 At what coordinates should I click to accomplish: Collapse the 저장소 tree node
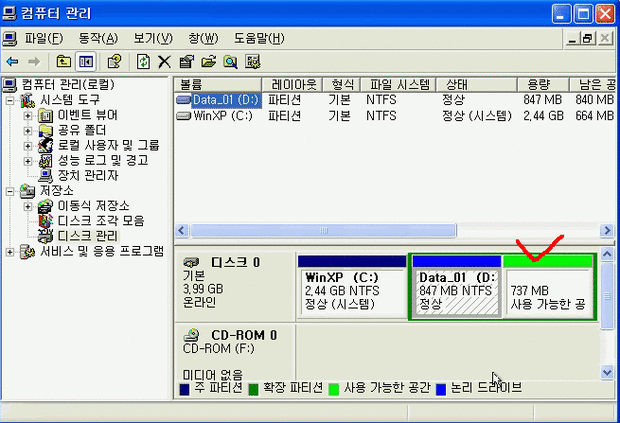[10, 191]
